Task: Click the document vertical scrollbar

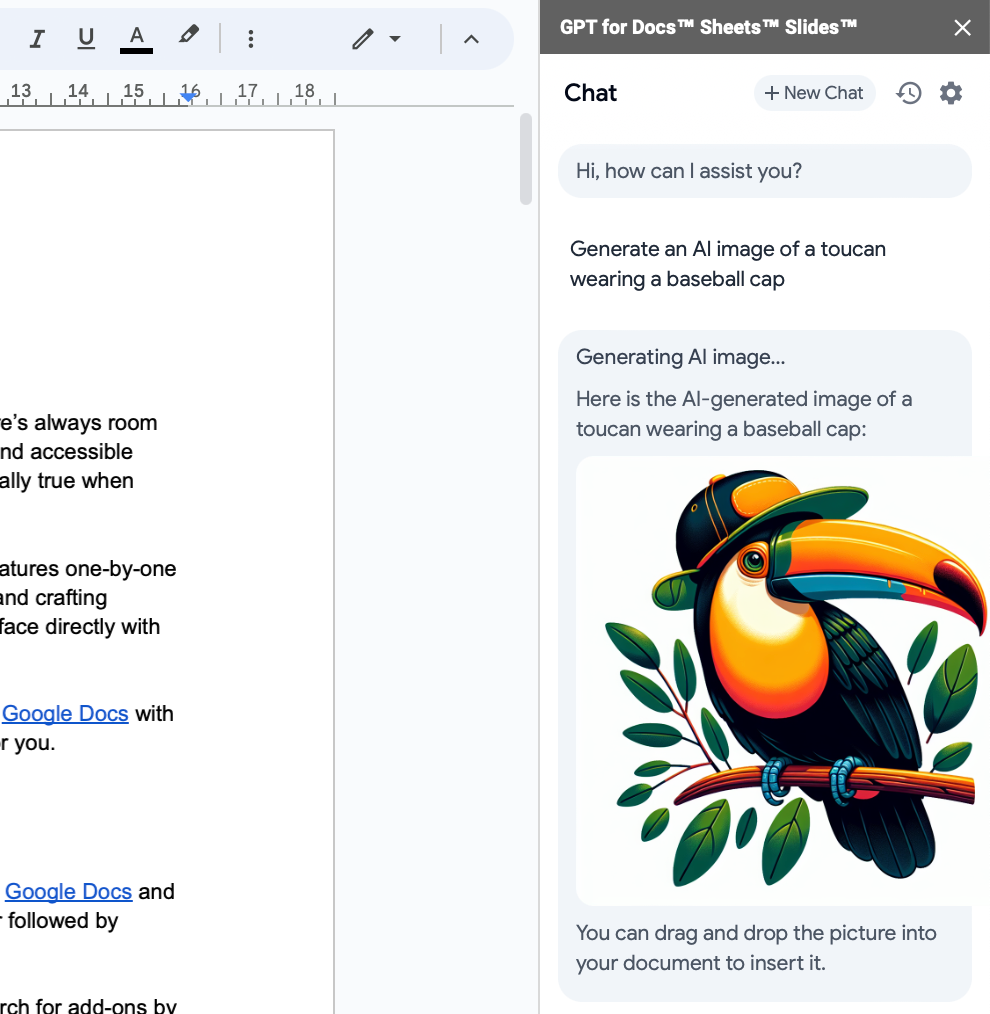Action: coord(526,160)
